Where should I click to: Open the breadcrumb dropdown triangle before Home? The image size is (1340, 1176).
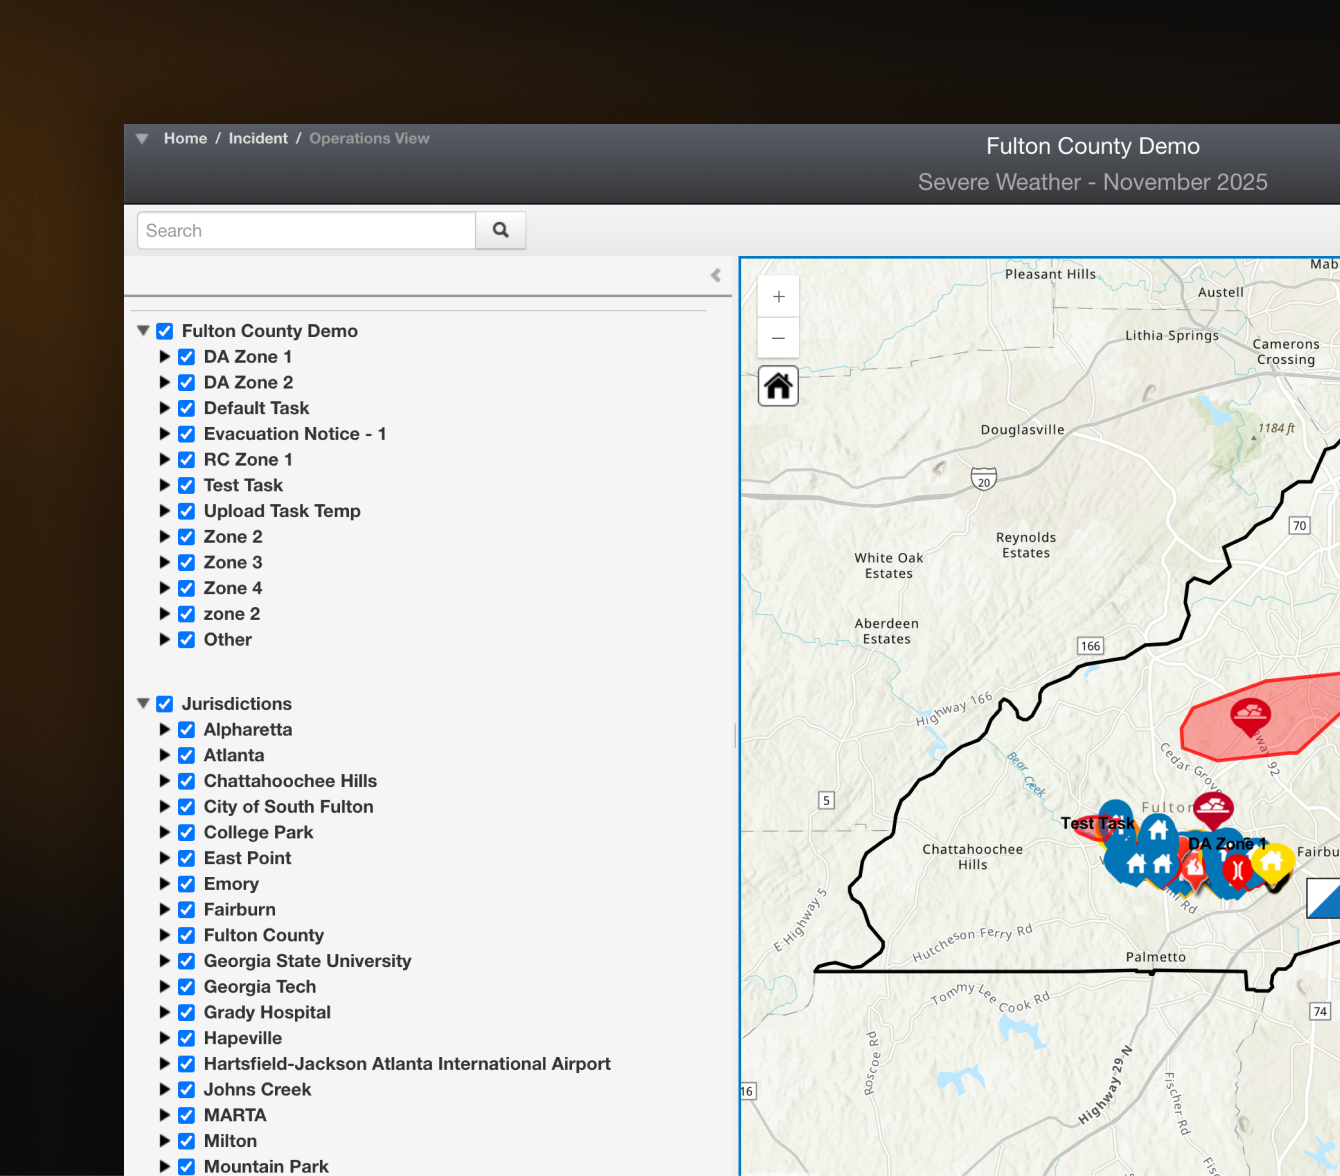tap(142, 139)
